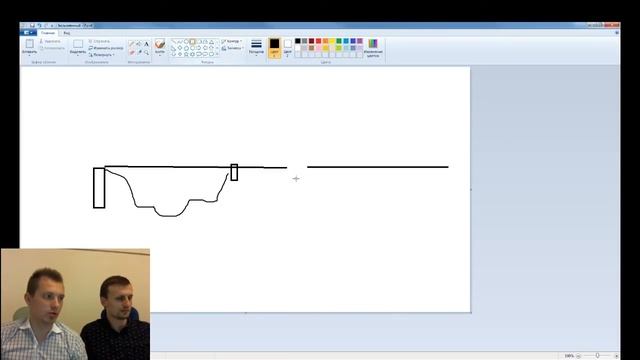Click the Save icon in quick access toolbar

pyautogui.click(x=32, y=25)
